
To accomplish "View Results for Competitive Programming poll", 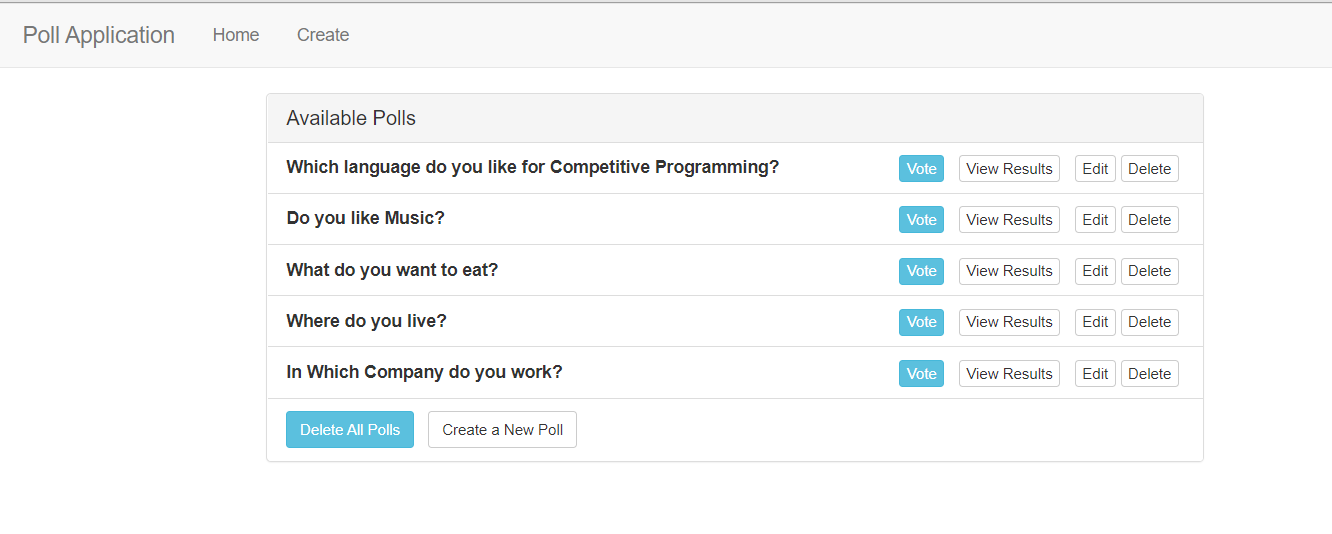I will click(1009, 169).
